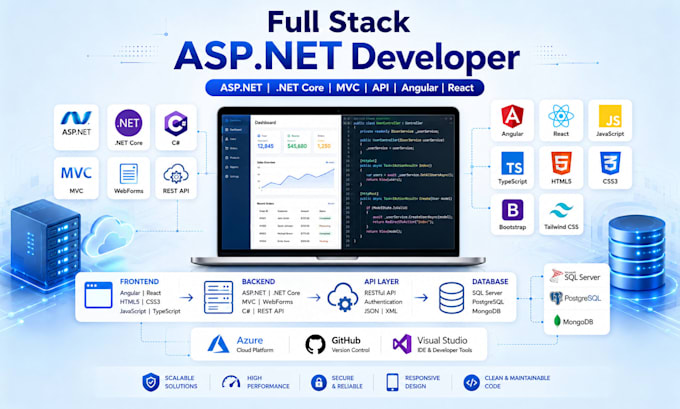
Task: Select ".NET Core" in the blue pill banner
Action: (x=300, y=88)
